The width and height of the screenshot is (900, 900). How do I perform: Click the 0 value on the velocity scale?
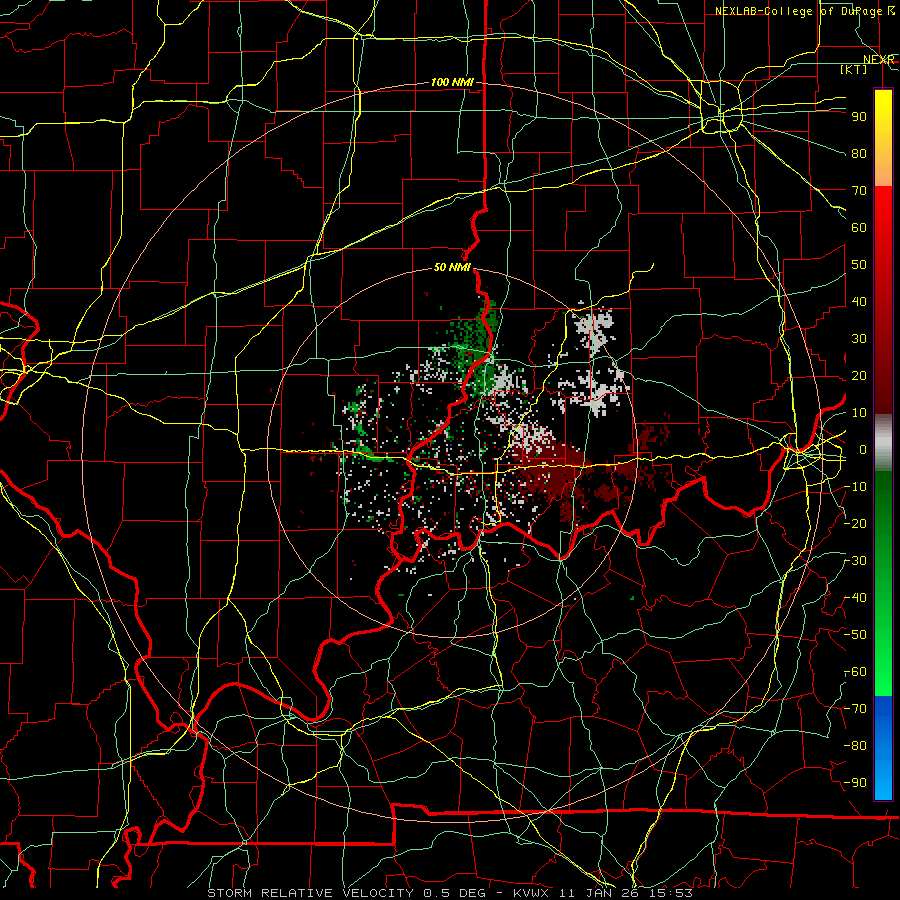pyautogui.click(x=863, y=449)
